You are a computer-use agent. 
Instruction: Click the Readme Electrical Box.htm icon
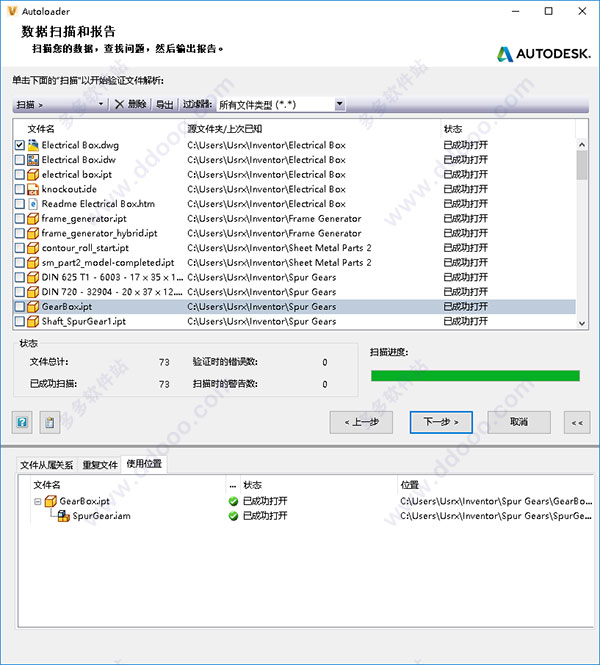tap(33, 204)
